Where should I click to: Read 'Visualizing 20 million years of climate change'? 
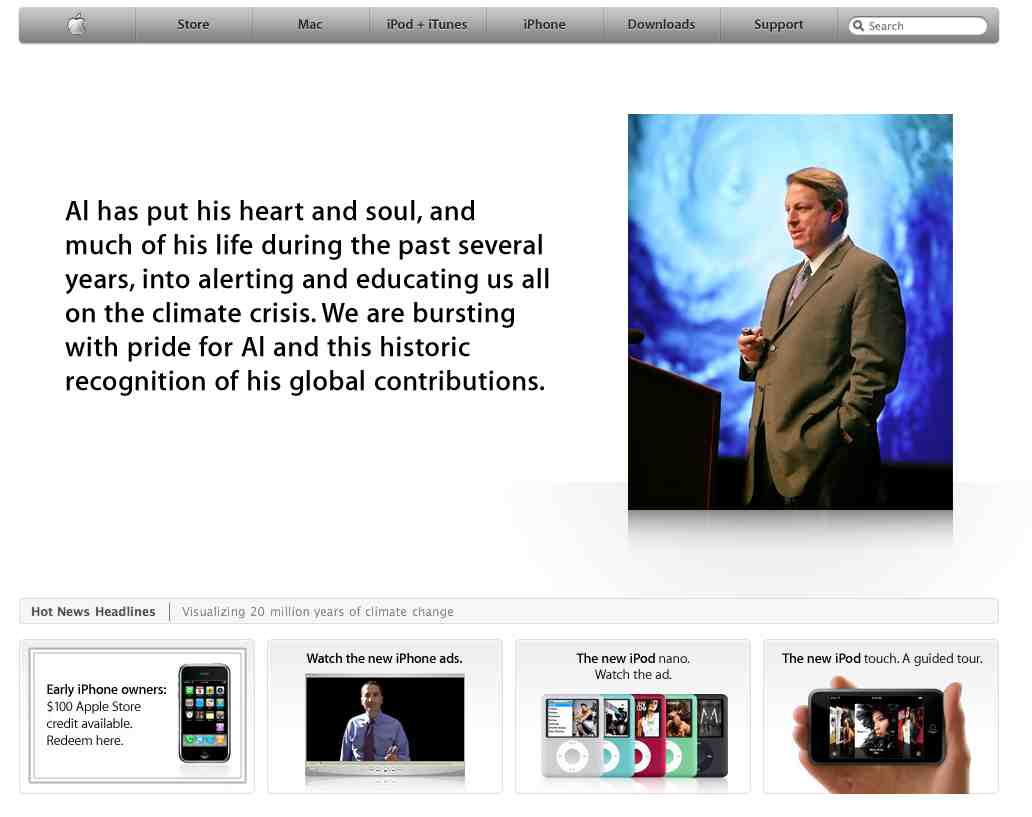click(318, 612)
